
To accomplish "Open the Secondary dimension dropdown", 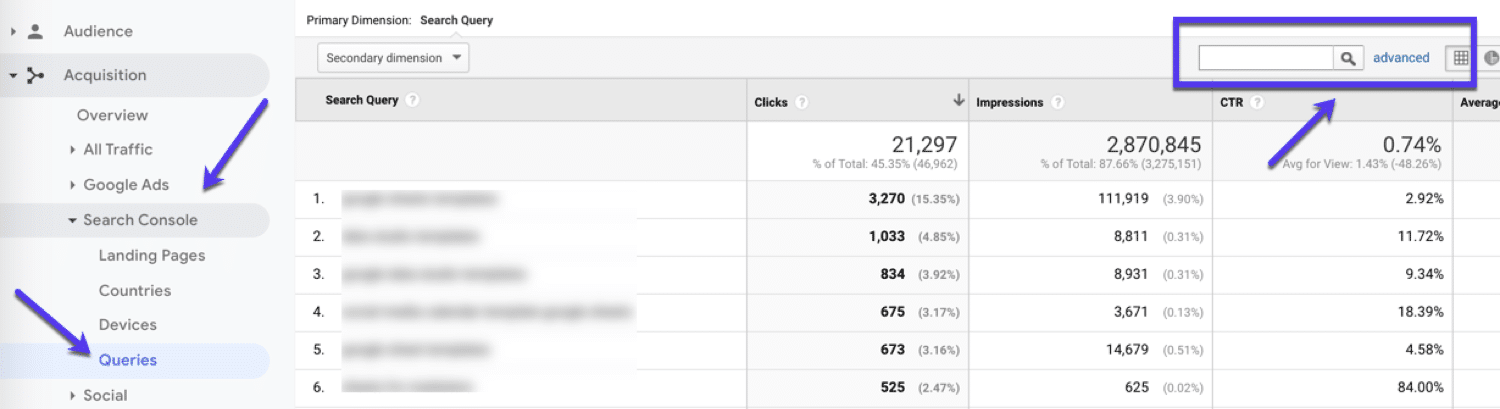I will tap(393, 58).
